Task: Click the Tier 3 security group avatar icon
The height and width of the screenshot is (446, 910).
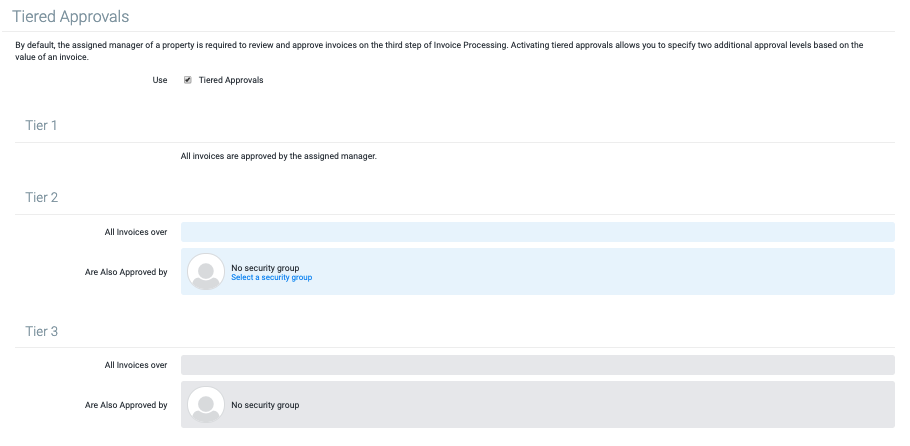Action: click(206, 405)
